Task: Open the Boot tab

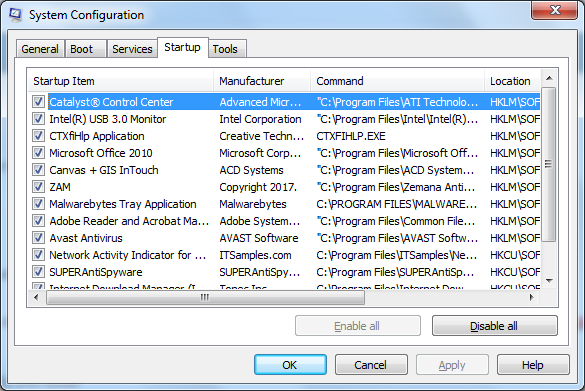Action: point(85,49)
